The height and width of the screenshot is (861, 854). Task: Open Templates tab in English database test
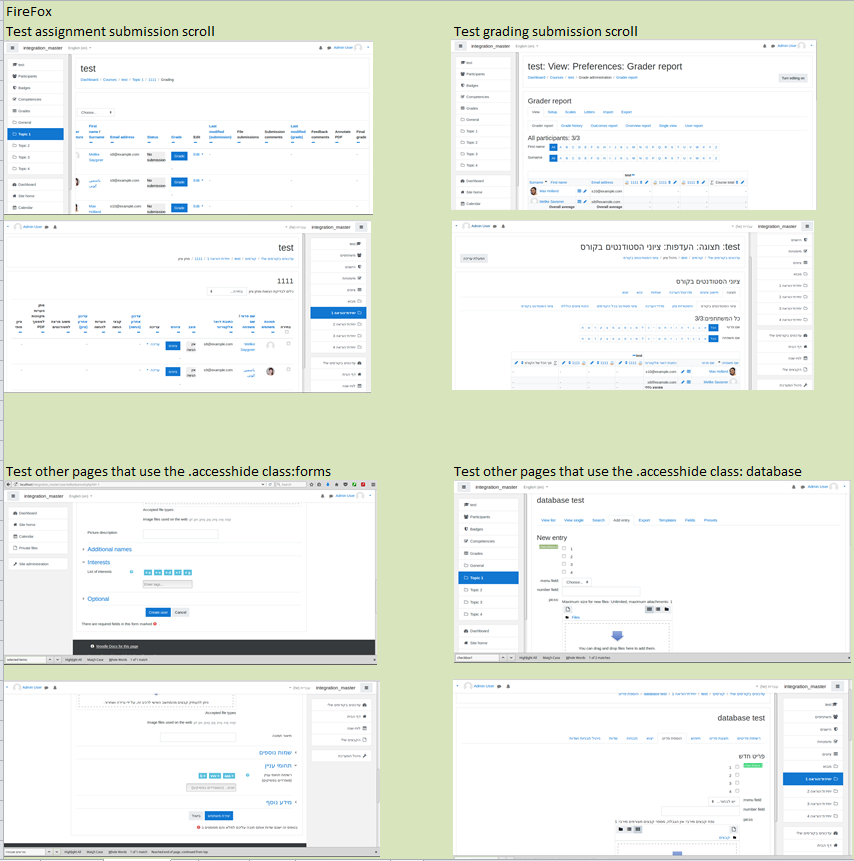point(667,520)
